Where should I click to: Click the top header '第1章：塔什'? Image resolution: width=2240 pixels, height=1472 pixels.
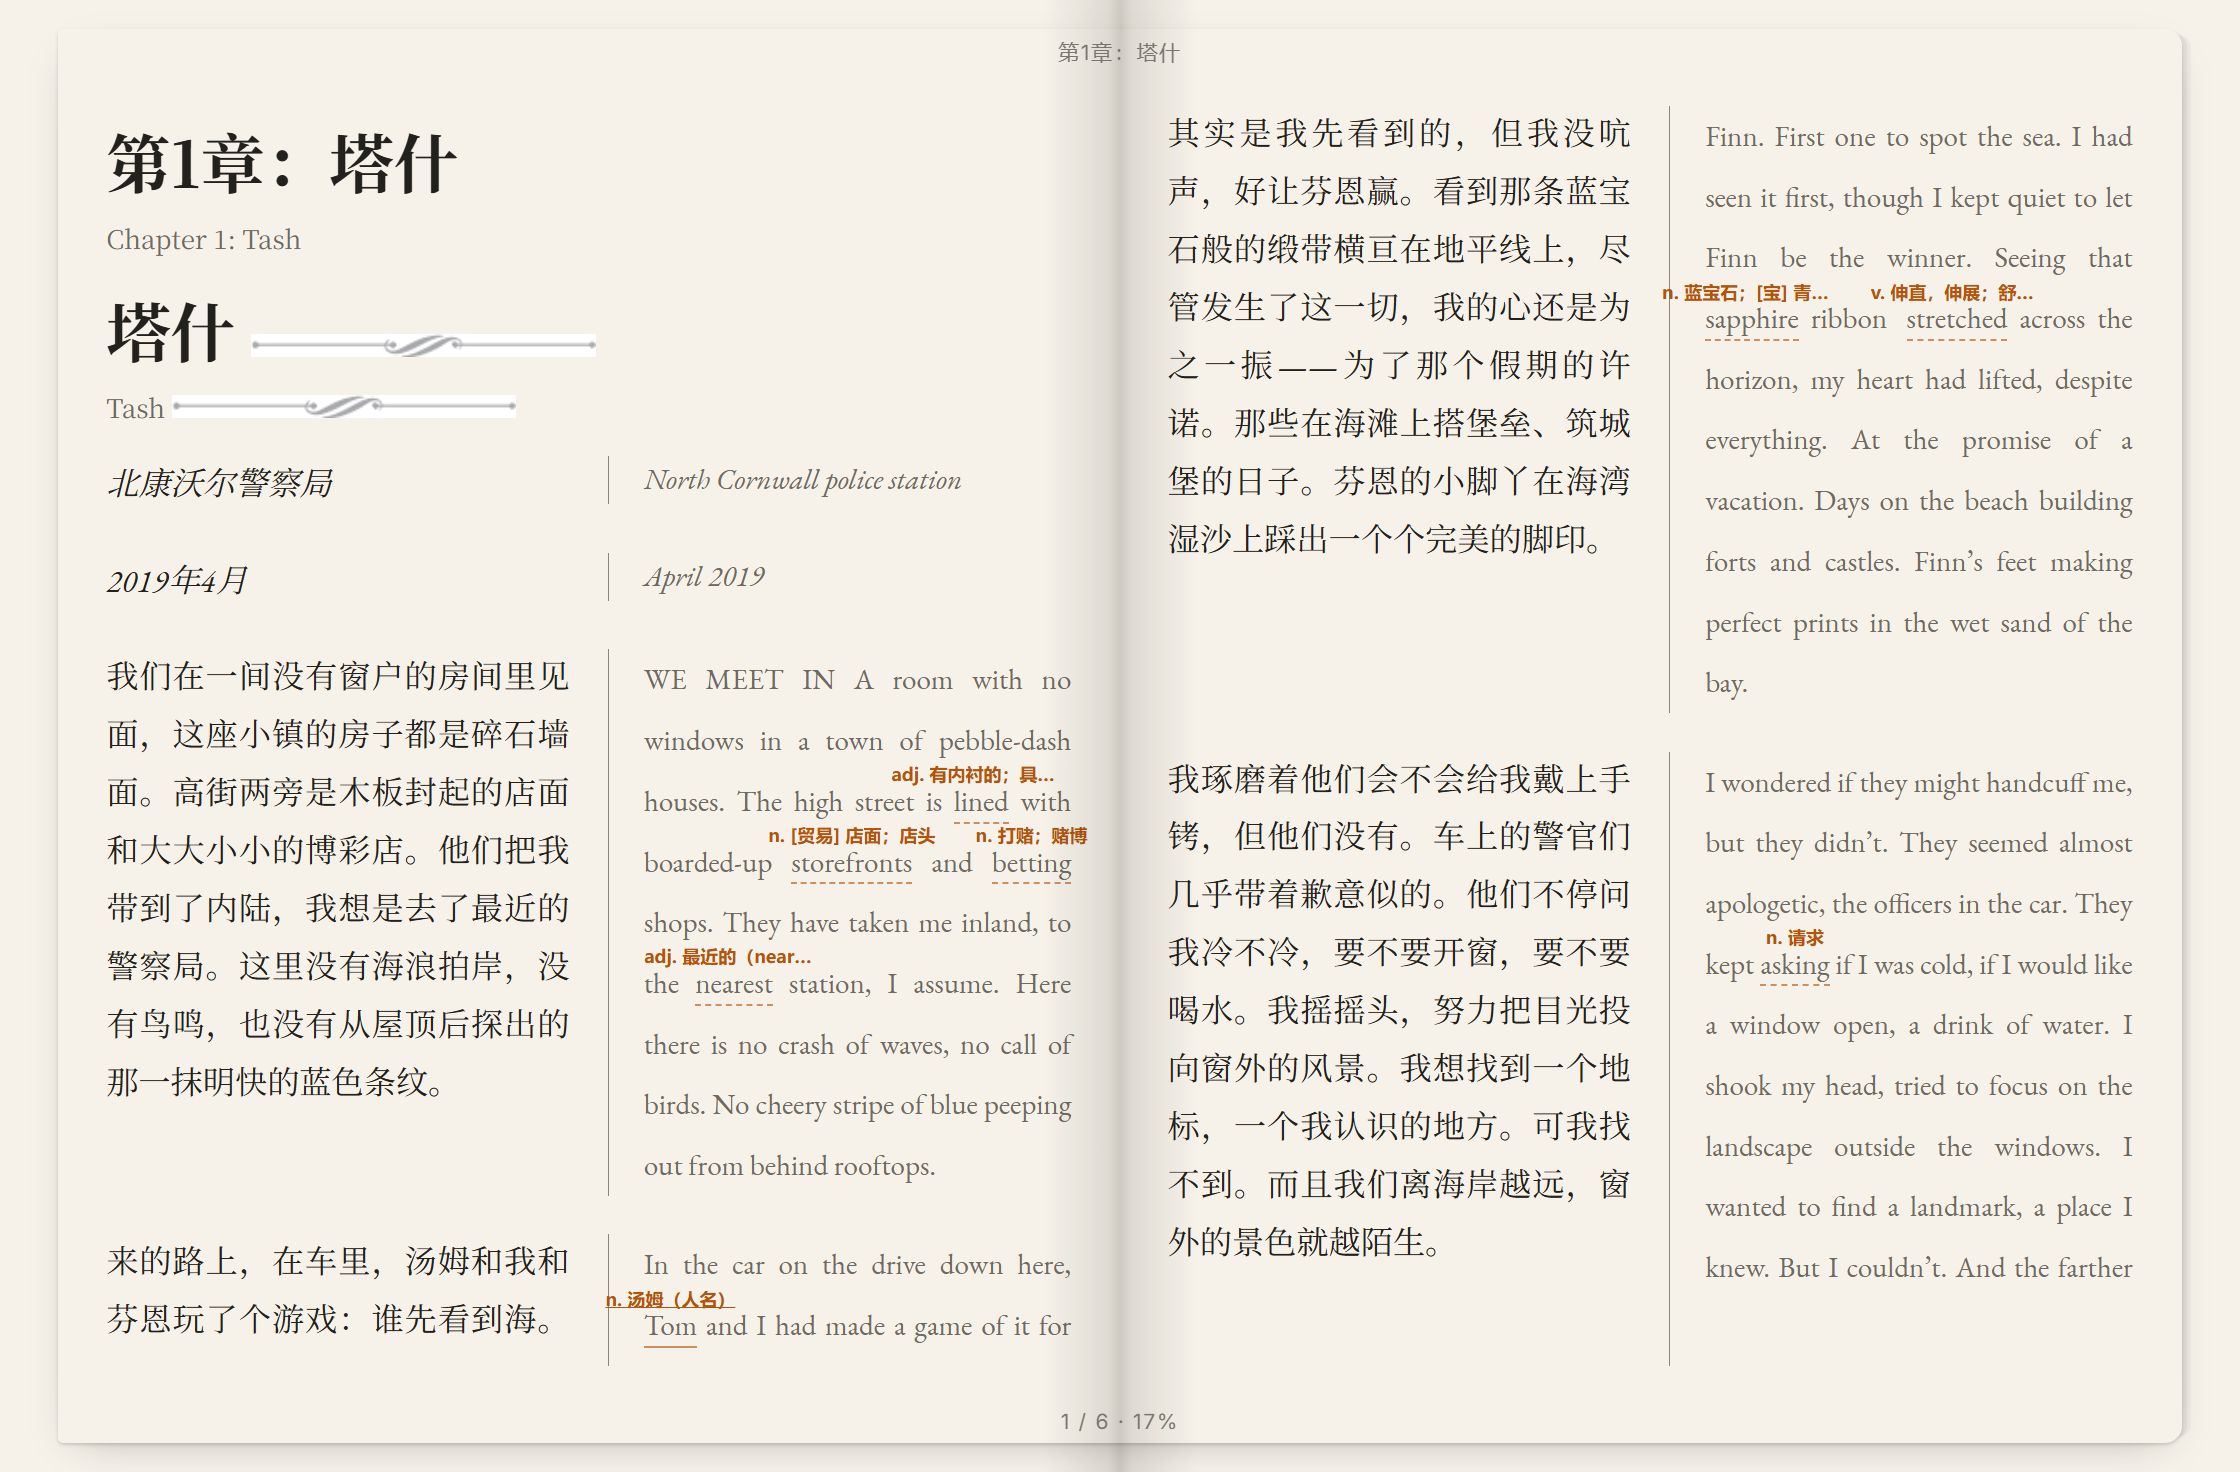click(x=1119, y=52)
